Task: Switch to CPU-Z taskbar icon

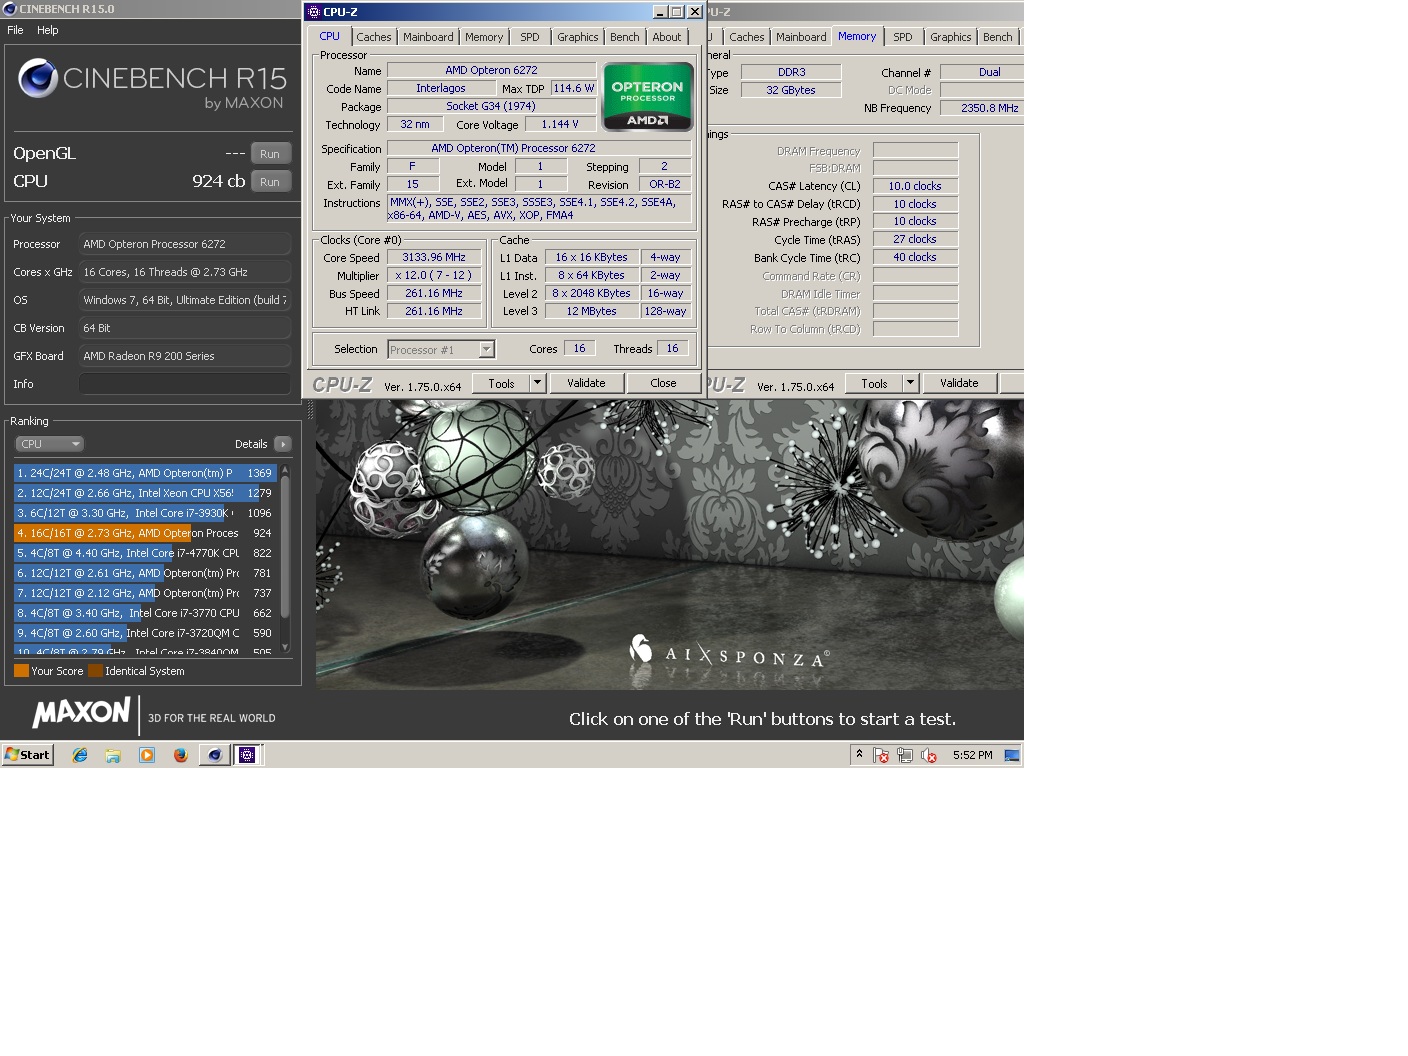Action: [247, 755]
